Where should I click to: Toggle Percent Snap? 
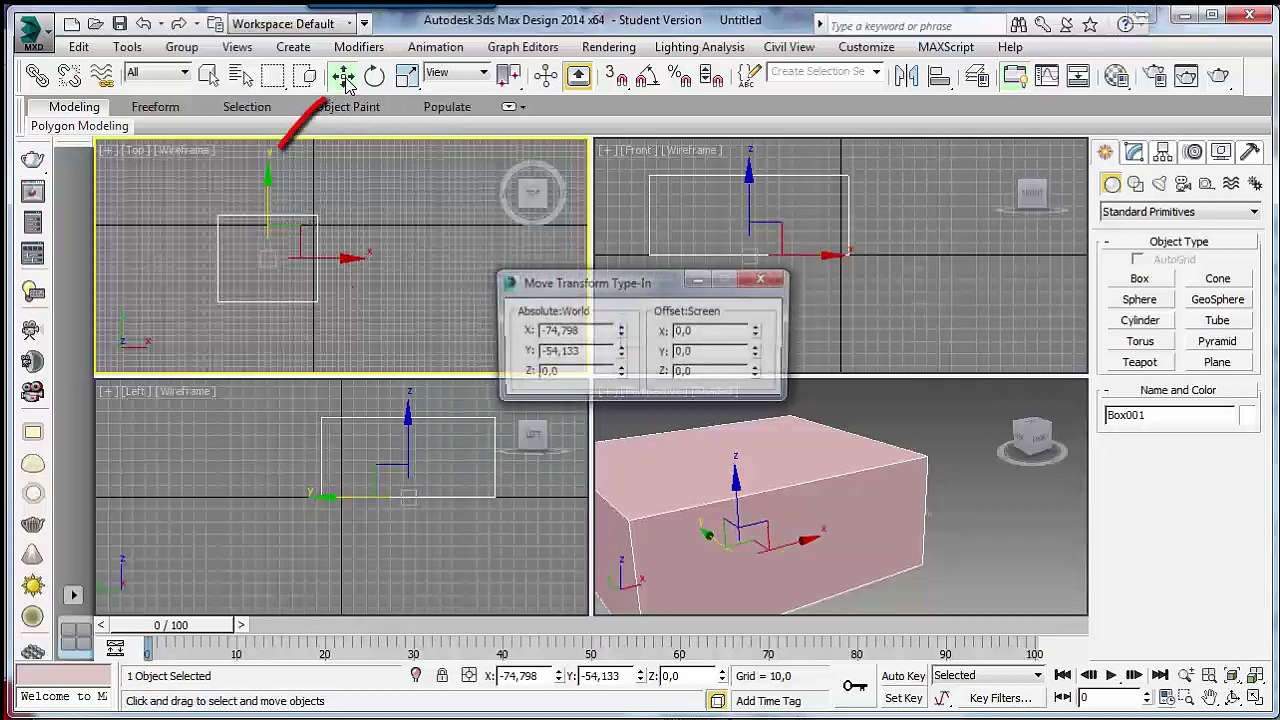pos(680,75)
